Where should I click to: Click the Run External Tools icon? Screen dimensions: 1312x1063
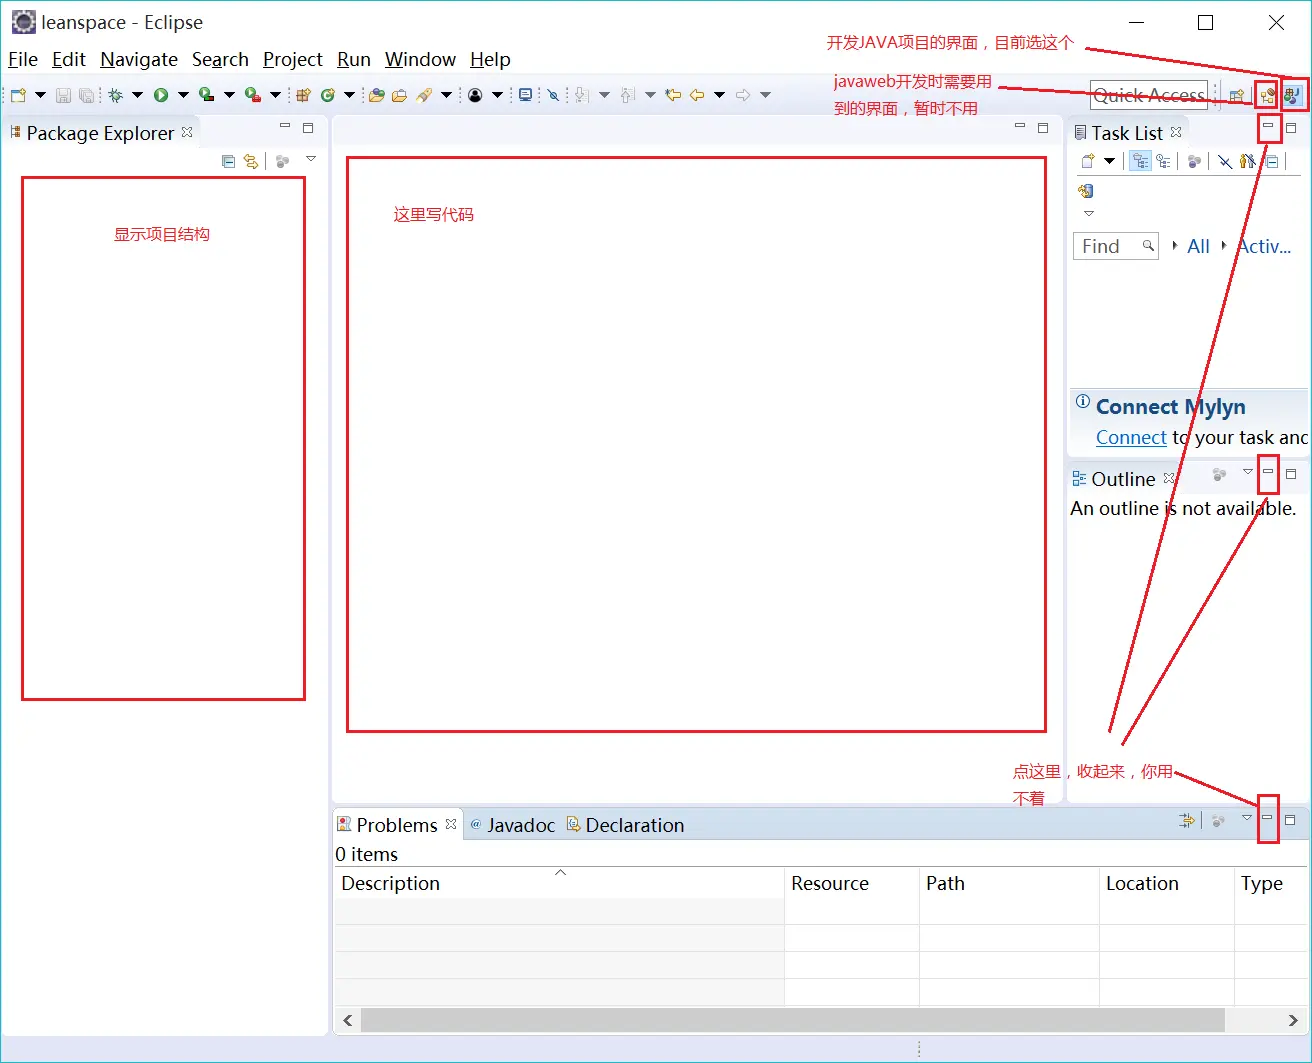tap(252, 95)
